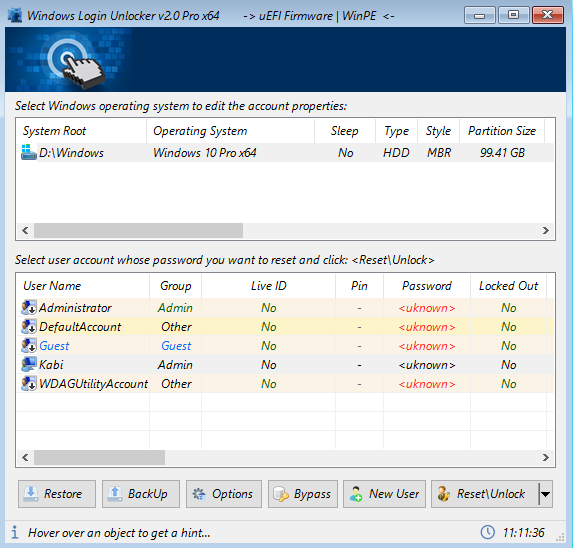Click the user list horizontal scrollbar thumb

click(99, 457)
